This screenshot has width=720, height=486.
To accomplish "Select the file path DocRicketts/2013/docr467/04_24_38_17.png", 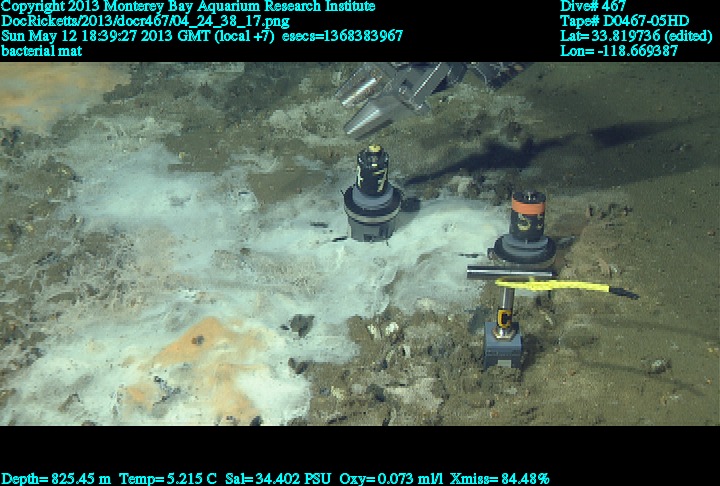I will point(146,21).
